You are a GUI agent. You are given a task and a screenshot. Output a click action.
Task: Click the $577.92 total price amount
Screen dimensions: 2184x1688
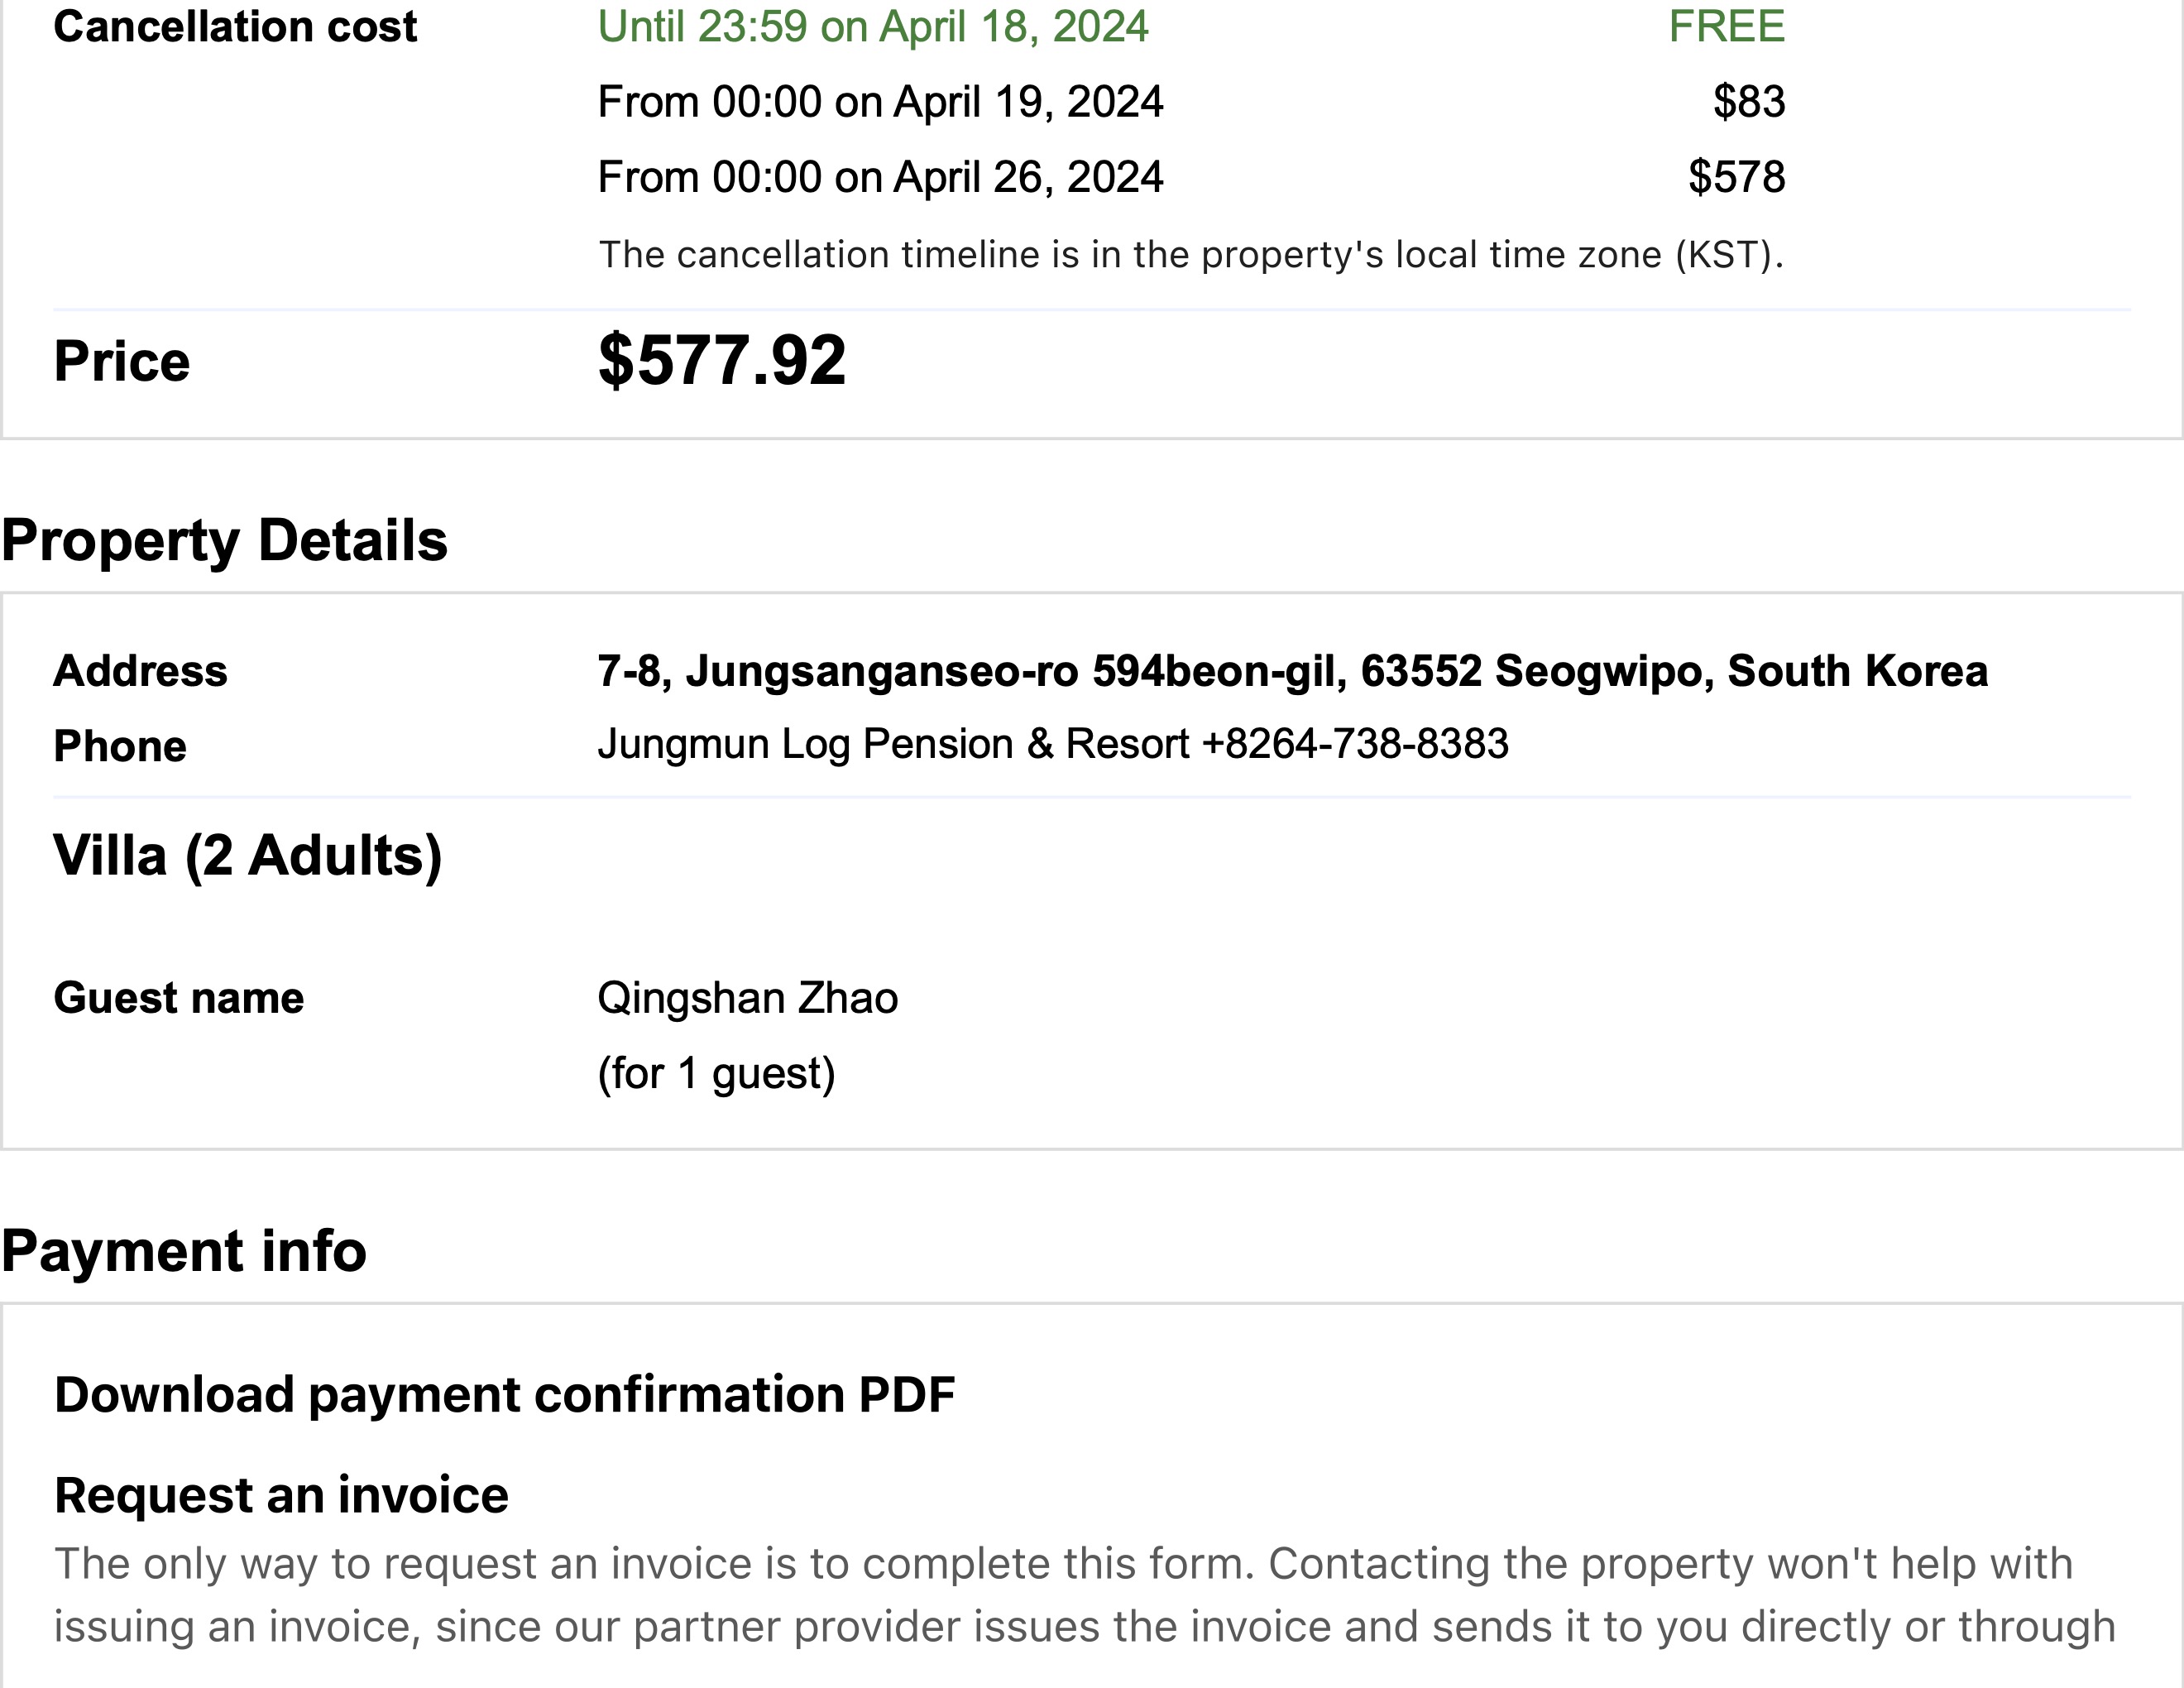point(722,360)
